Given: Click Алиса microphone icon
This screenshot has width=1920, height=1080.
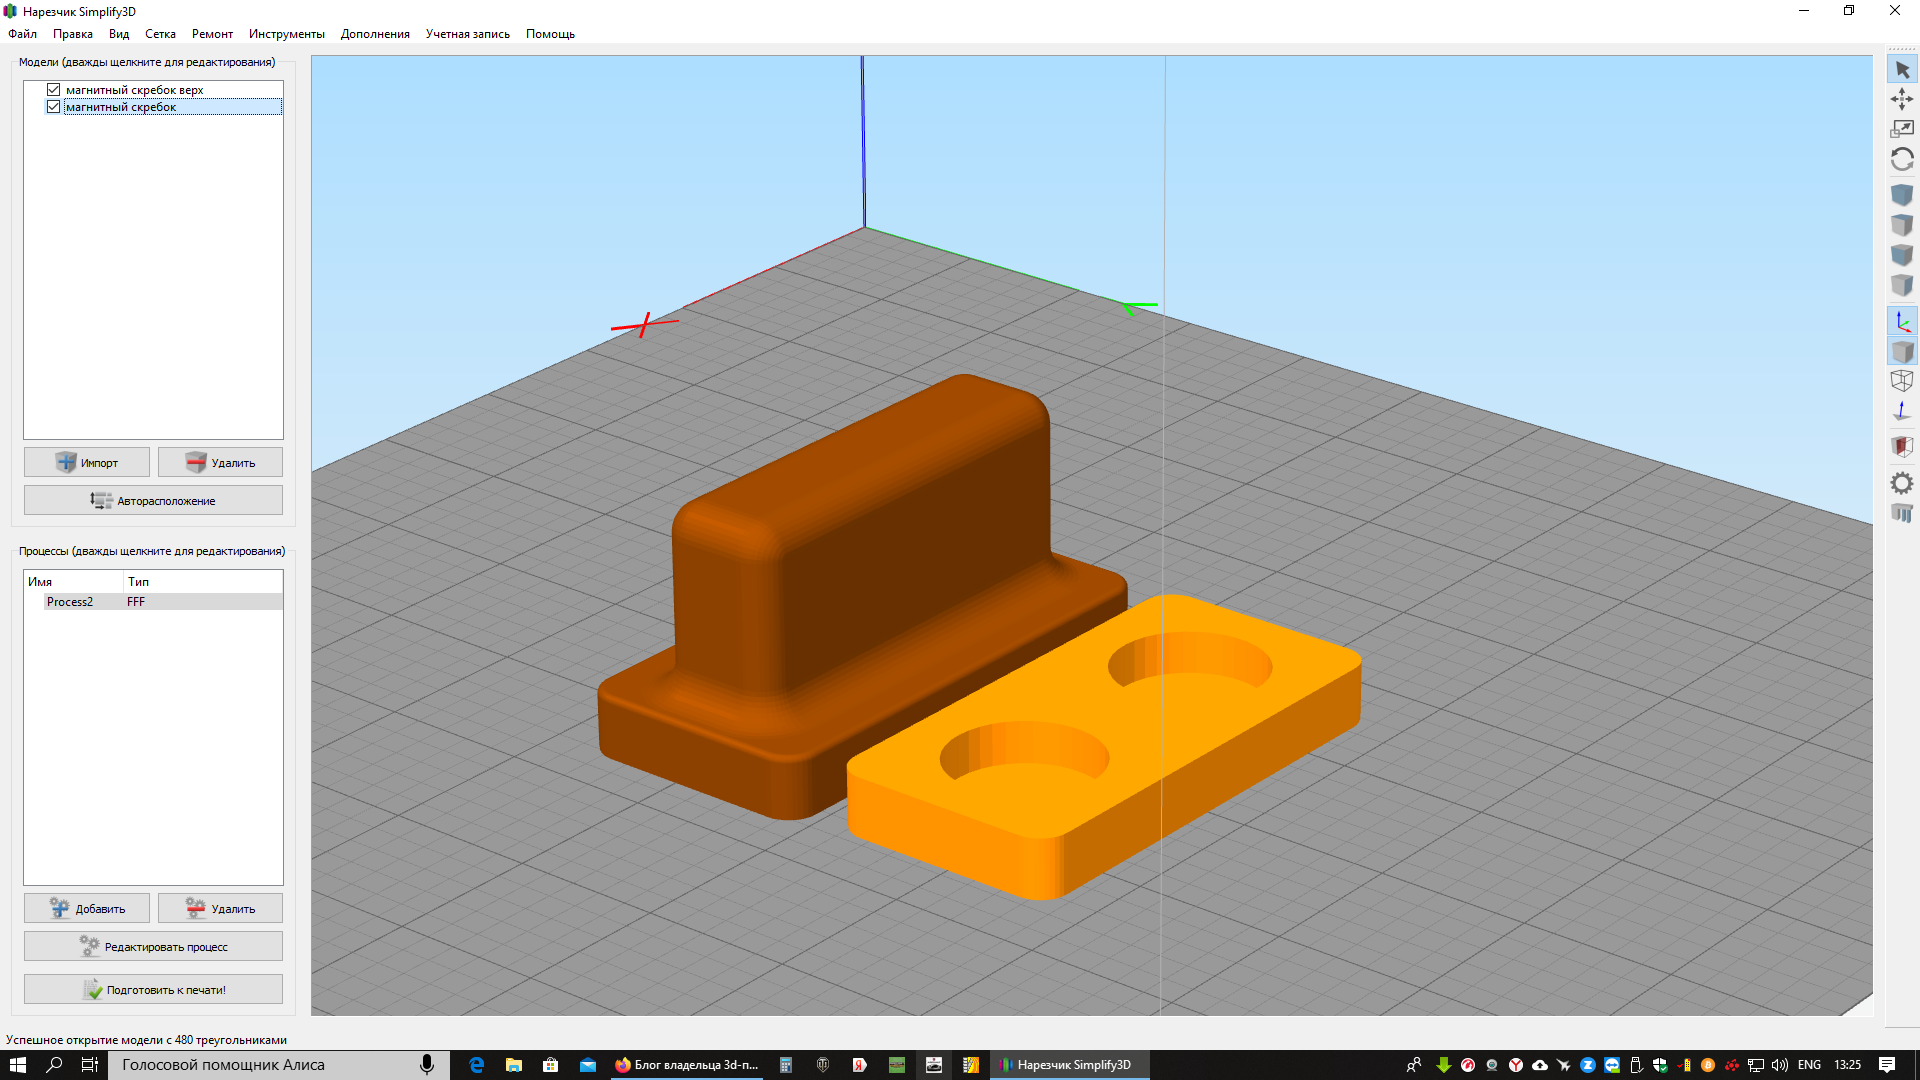Looking at the screenshot, I should click(427, 1065).
